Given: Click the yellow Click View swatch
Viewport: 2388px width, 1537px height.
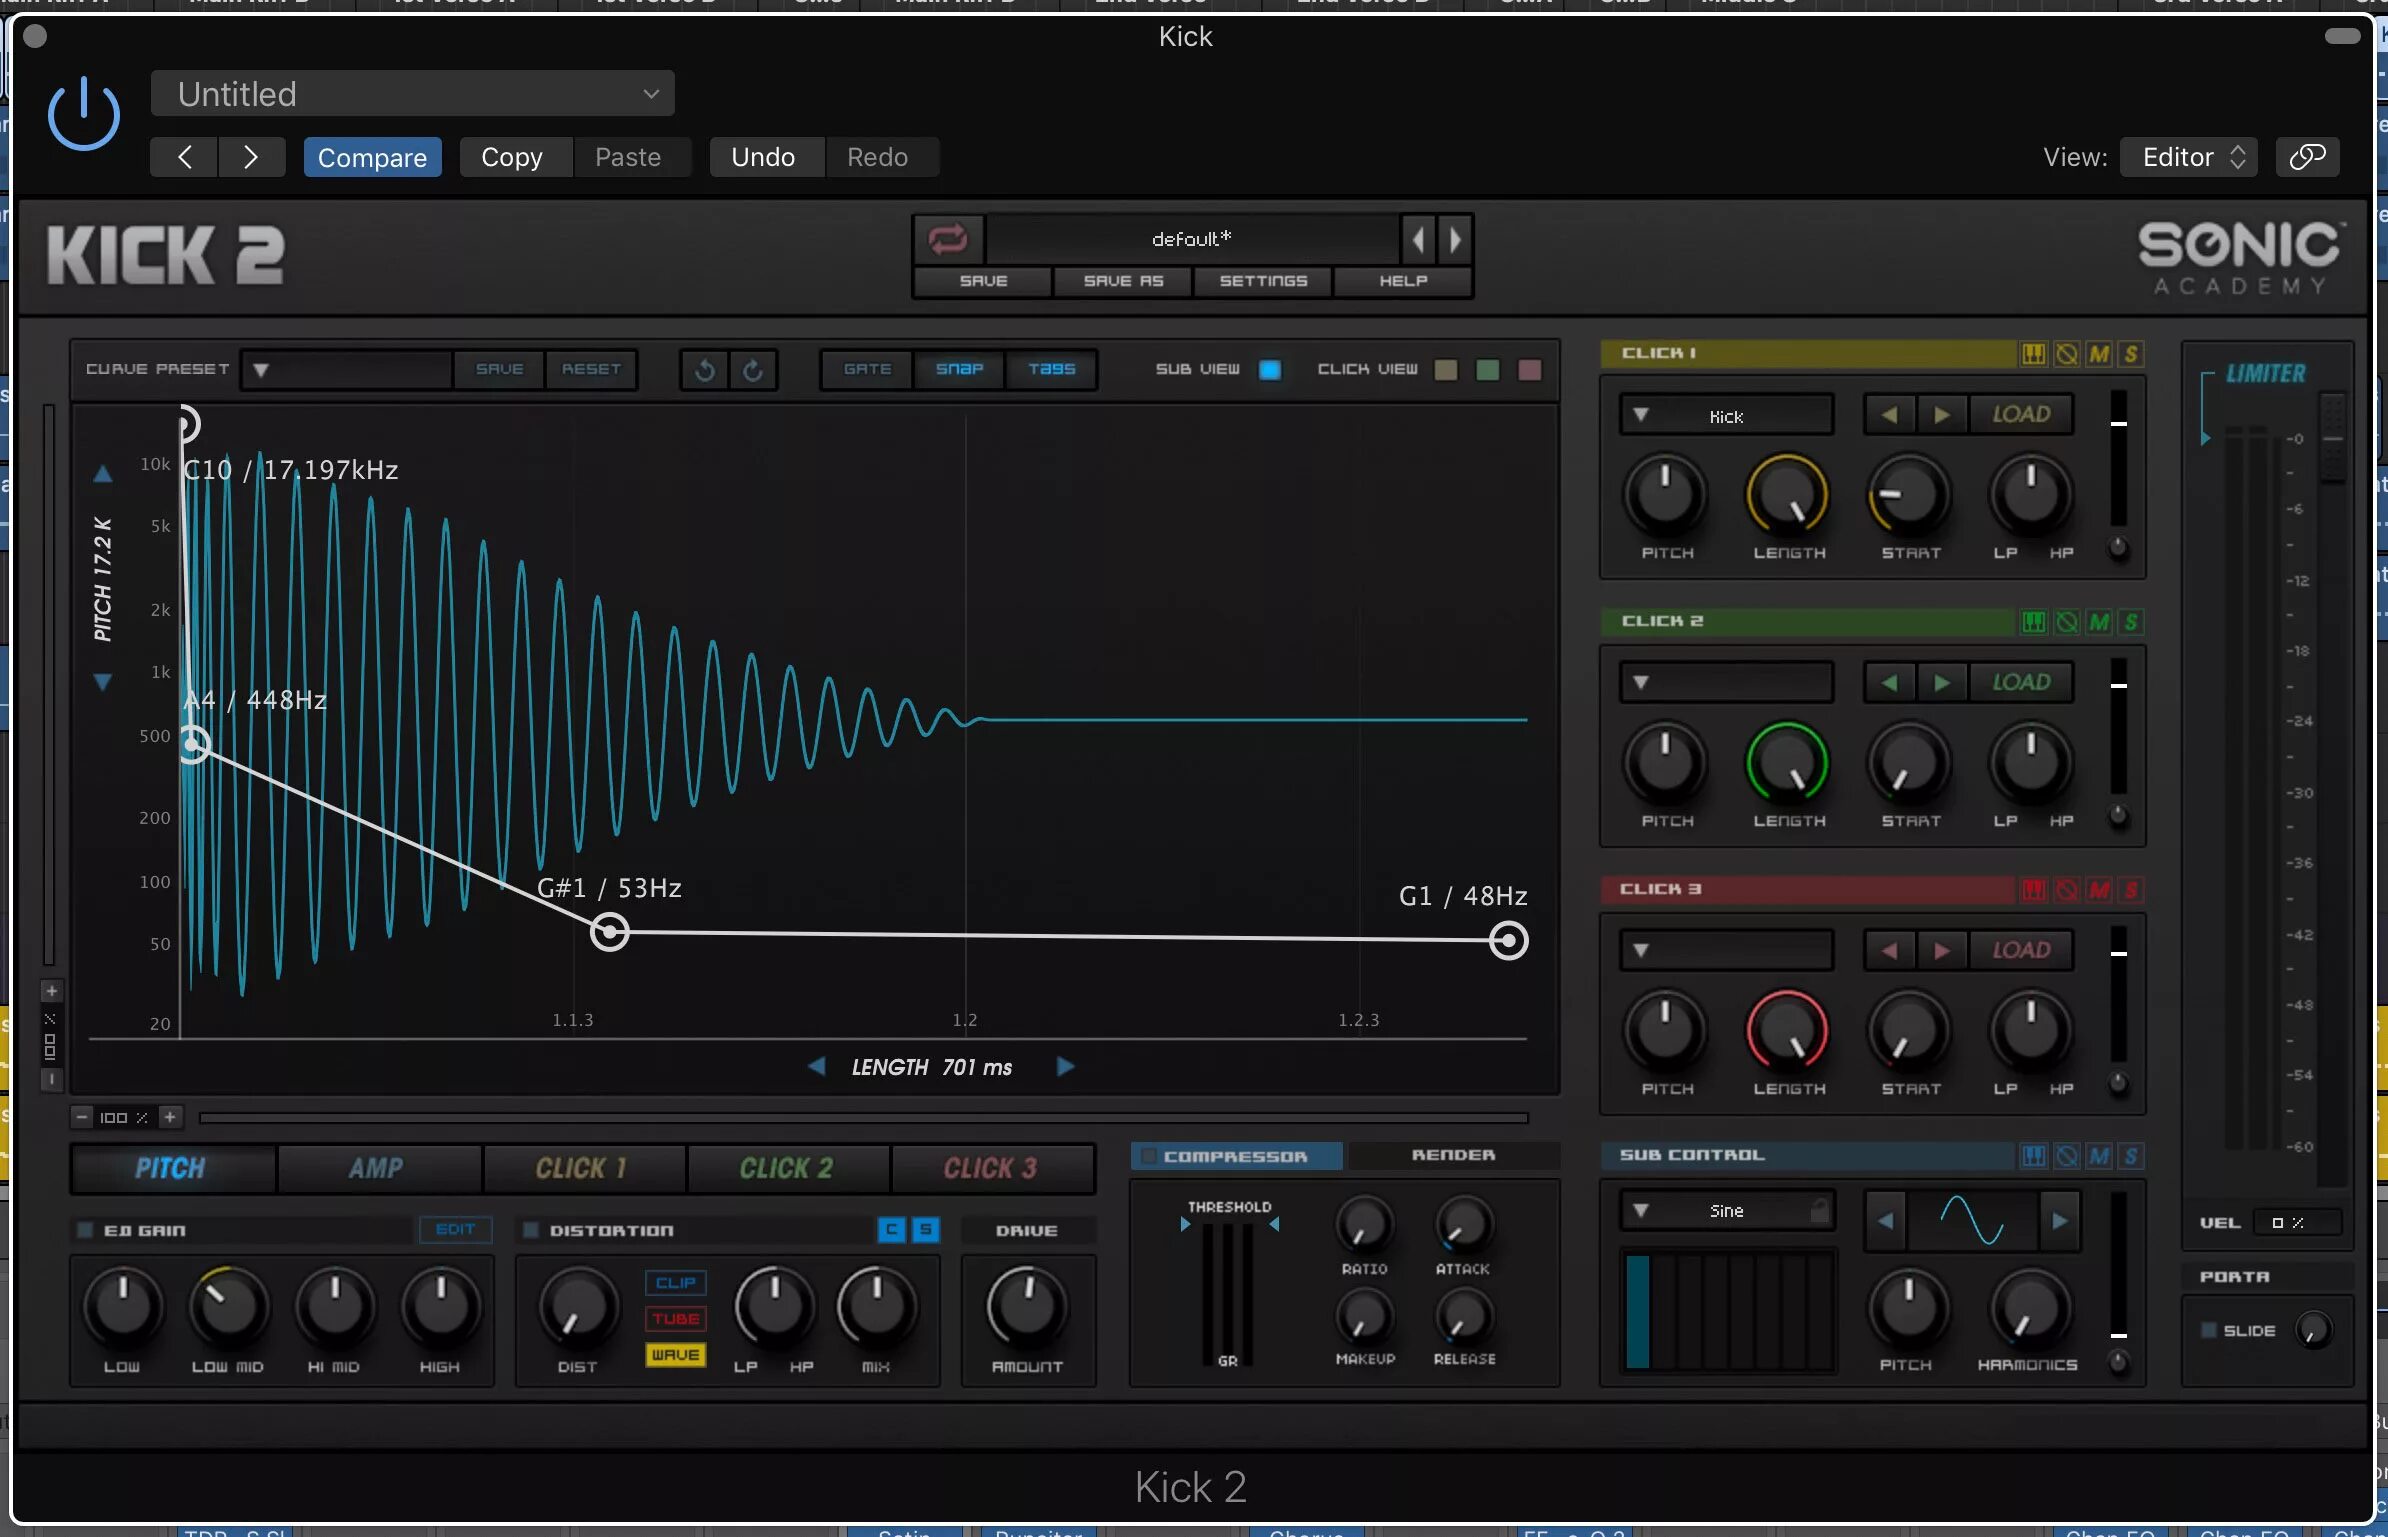Looking at the screenshot, I should (1446, 370).
